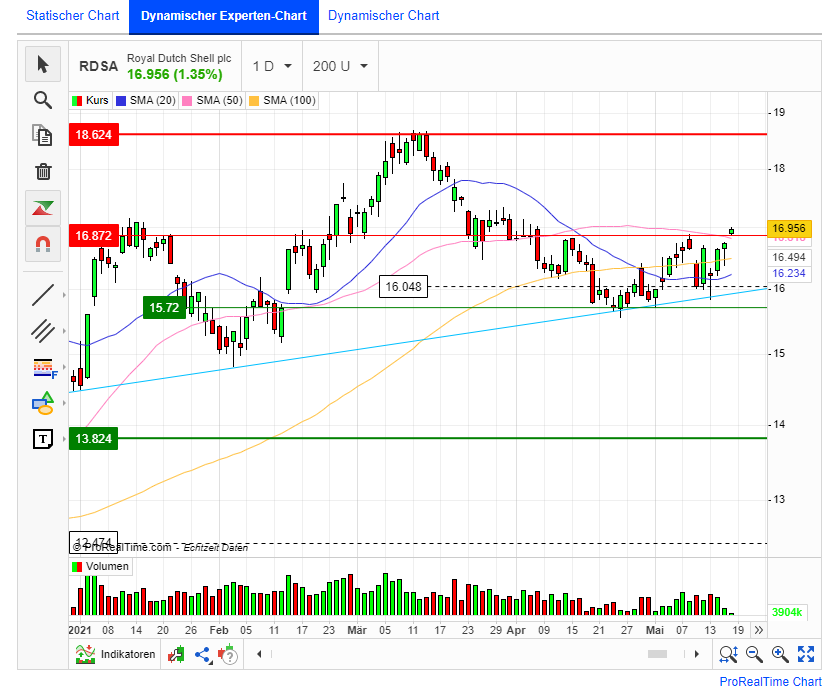Select the Fibonacci retracement tool
The height and width of the screenshot is (693, 840).
click(x=45, y=368)
